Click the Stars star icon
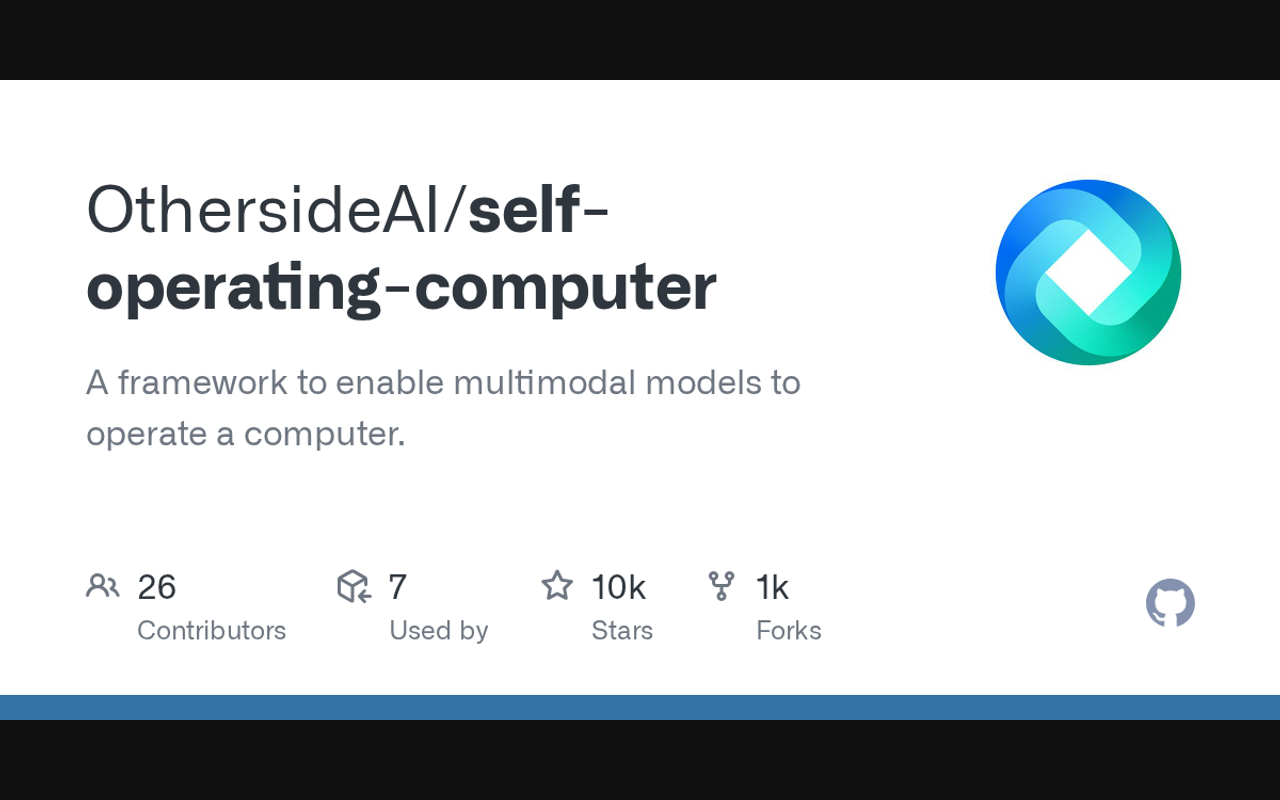 (x=557, y=586)
